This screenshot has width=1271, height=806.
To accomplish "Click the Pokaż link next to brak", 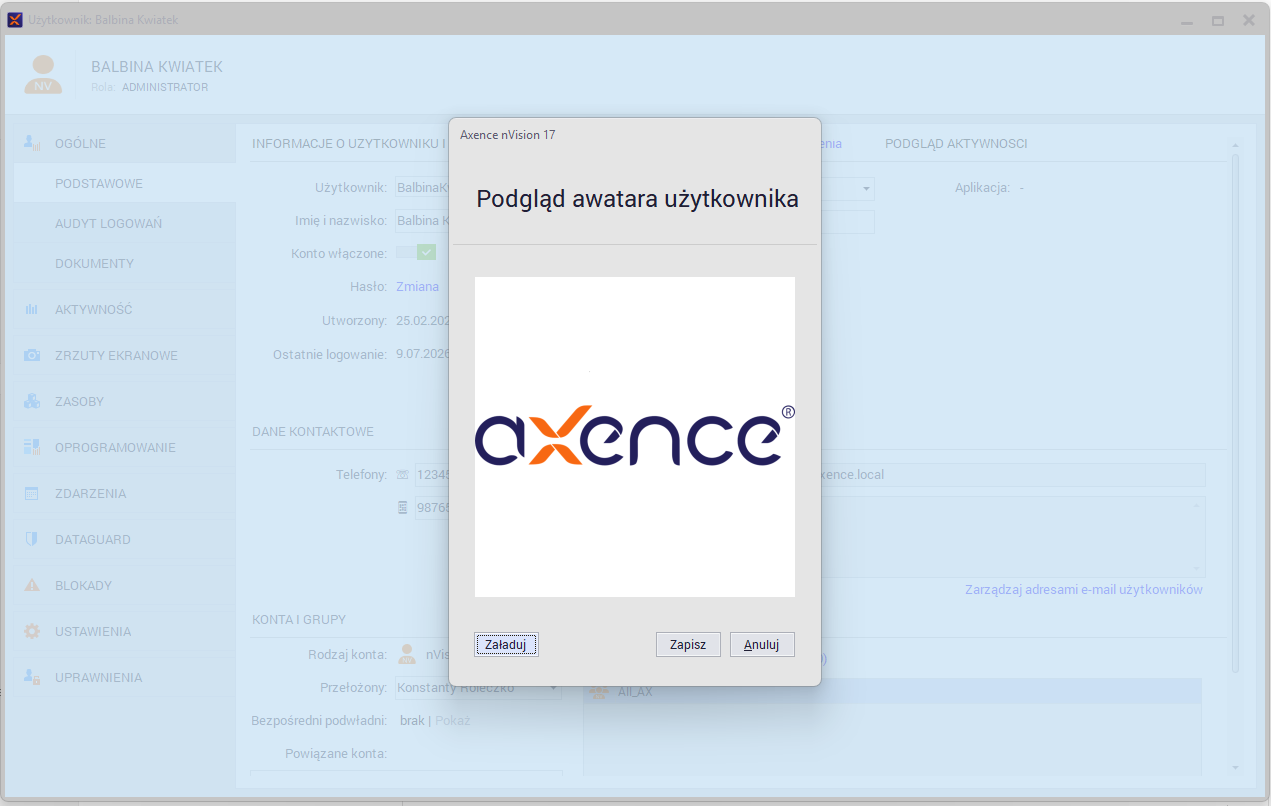I will tap(453, 721).
